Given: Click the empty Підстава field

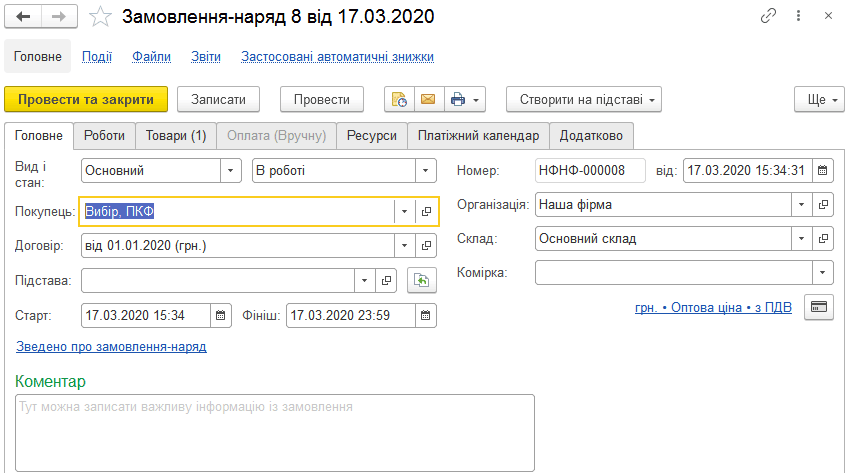Looking at the screenshot, I should [x=218, y=281].
